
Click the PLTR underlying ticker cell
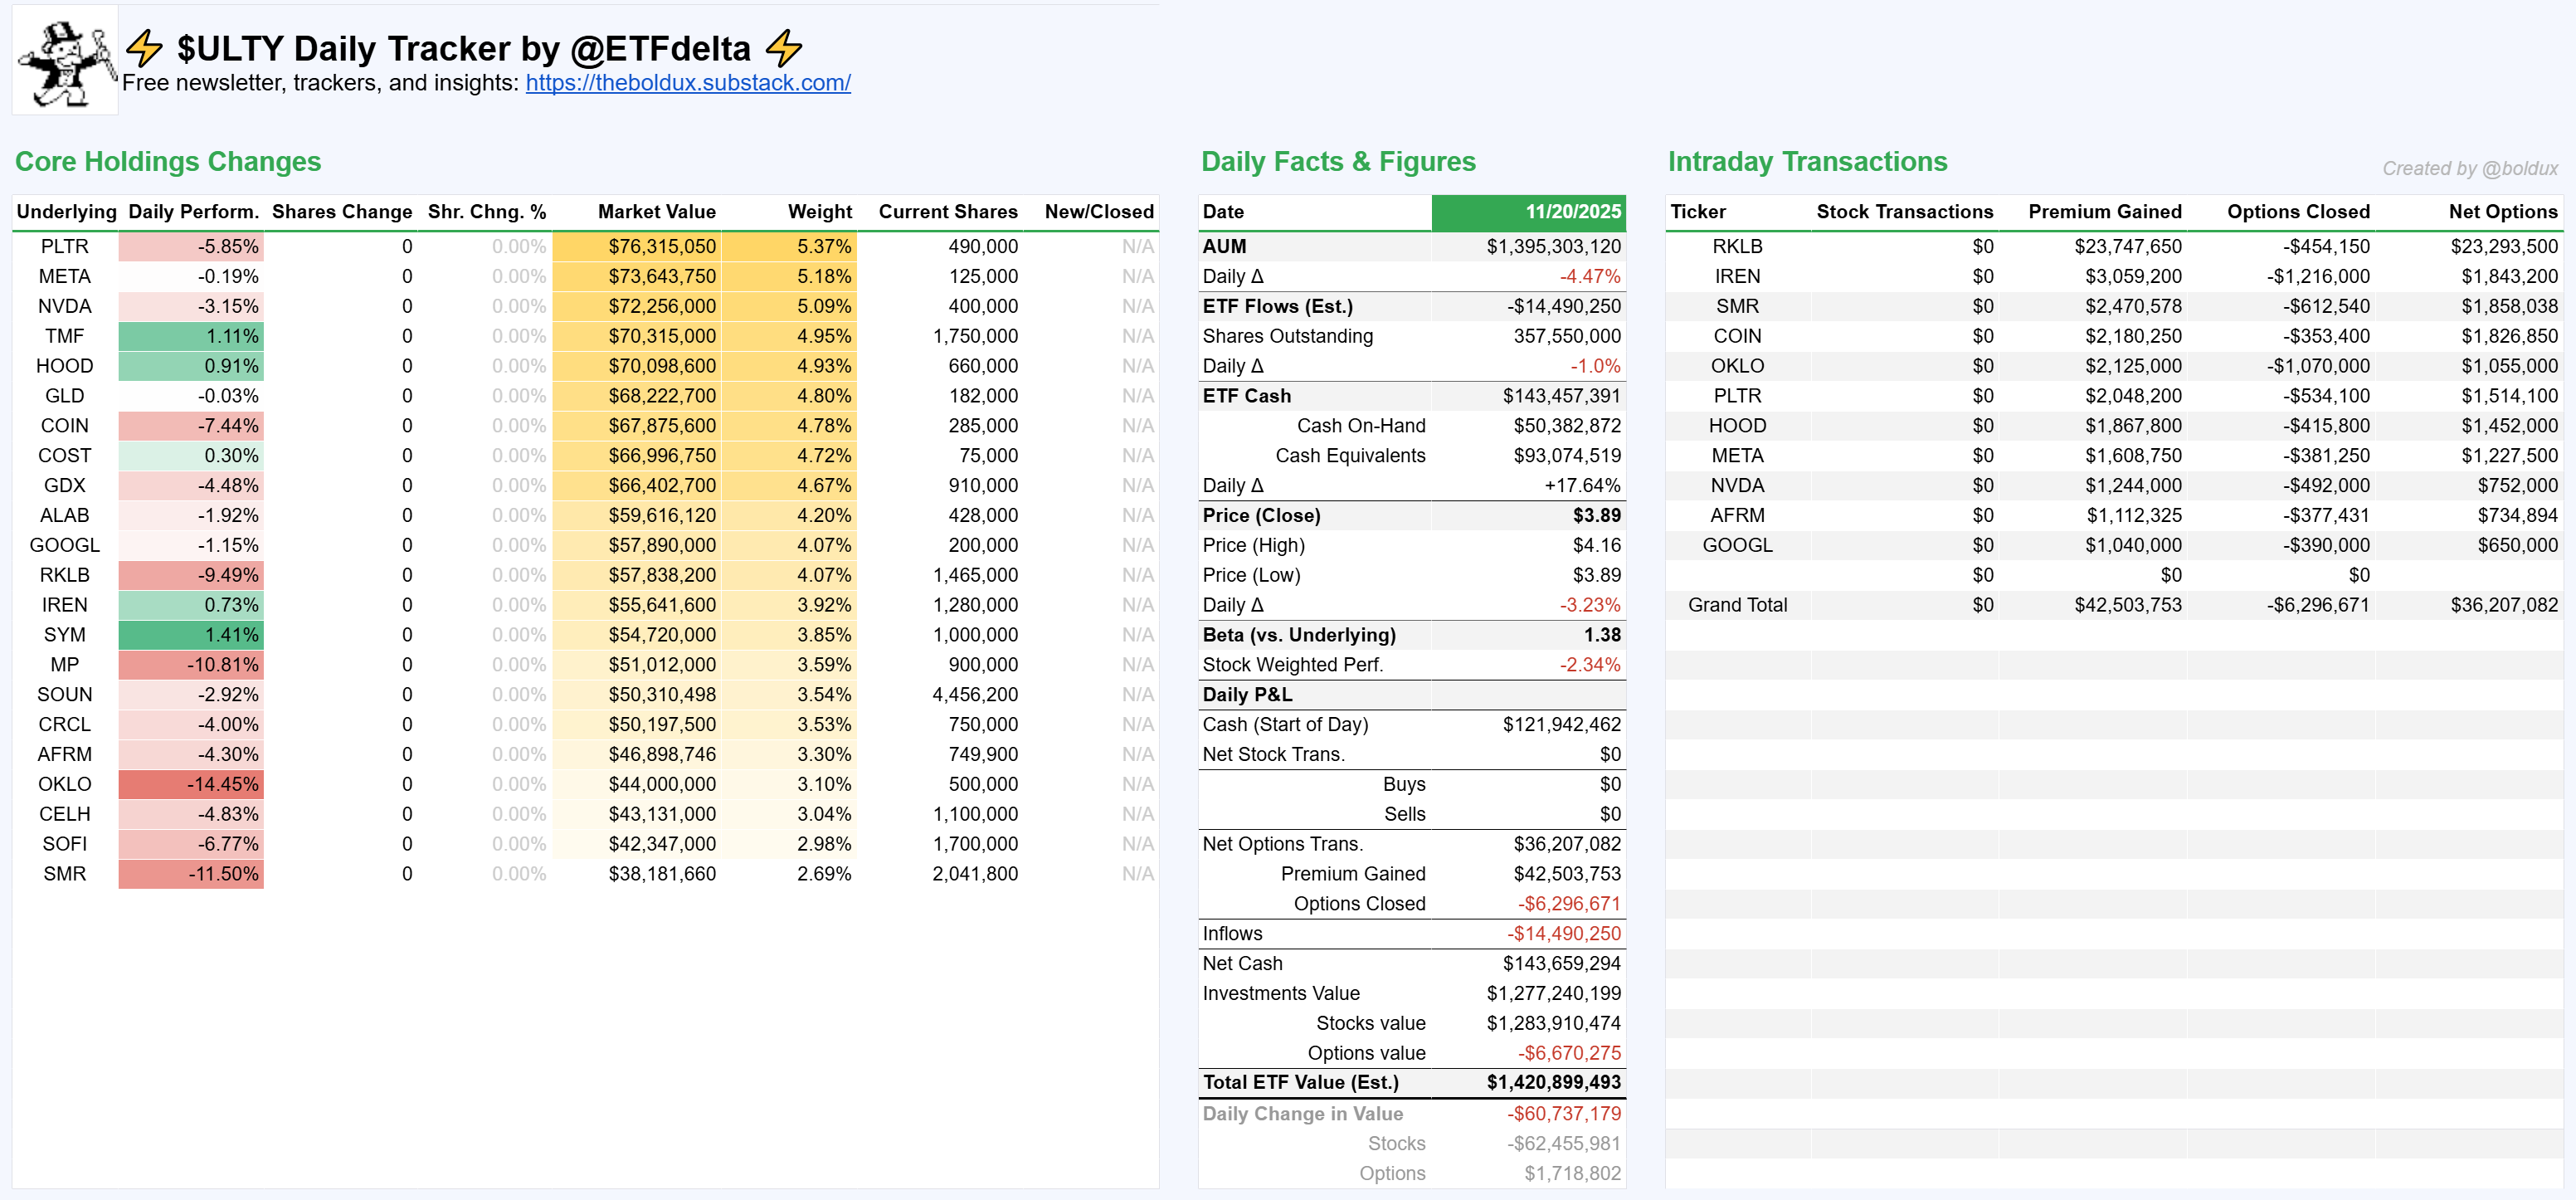64,246
